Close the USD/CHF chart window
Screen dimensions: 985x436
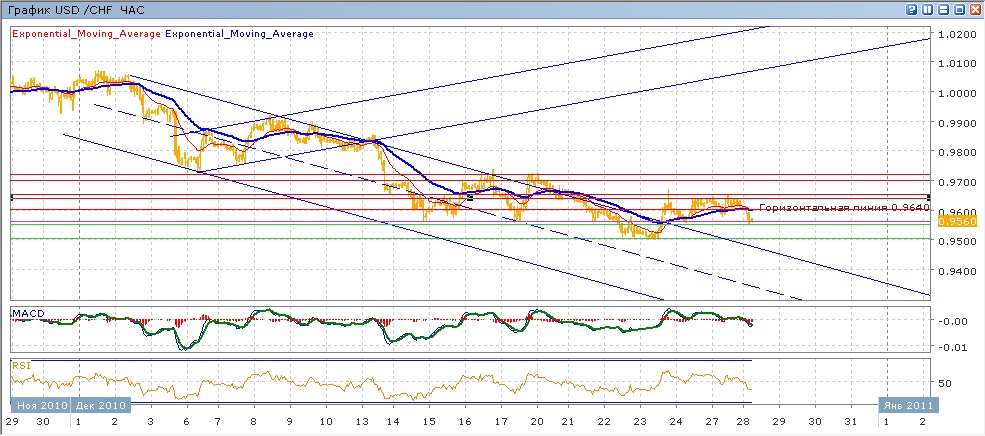click(x=974, y=10)
